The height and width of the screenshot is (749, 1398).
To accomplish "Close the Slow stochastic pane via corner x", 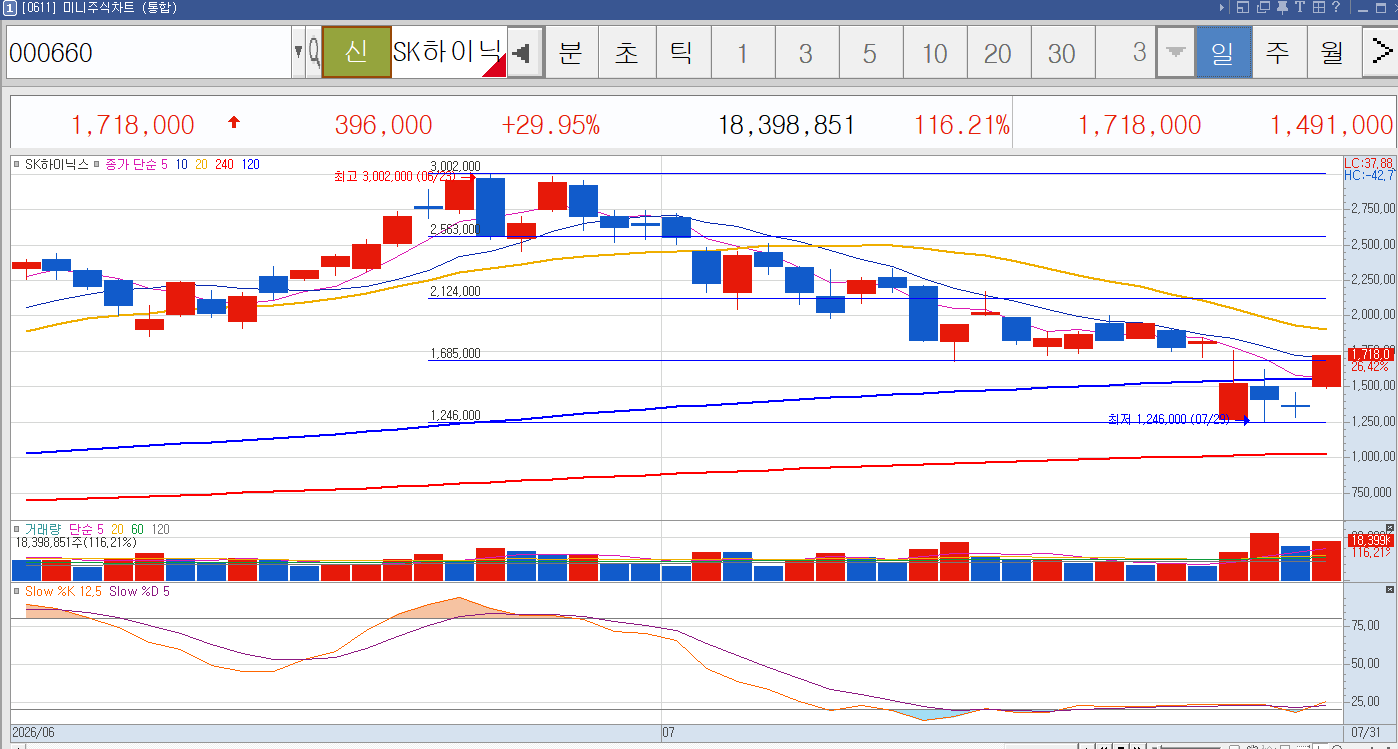I will 1389,588.
